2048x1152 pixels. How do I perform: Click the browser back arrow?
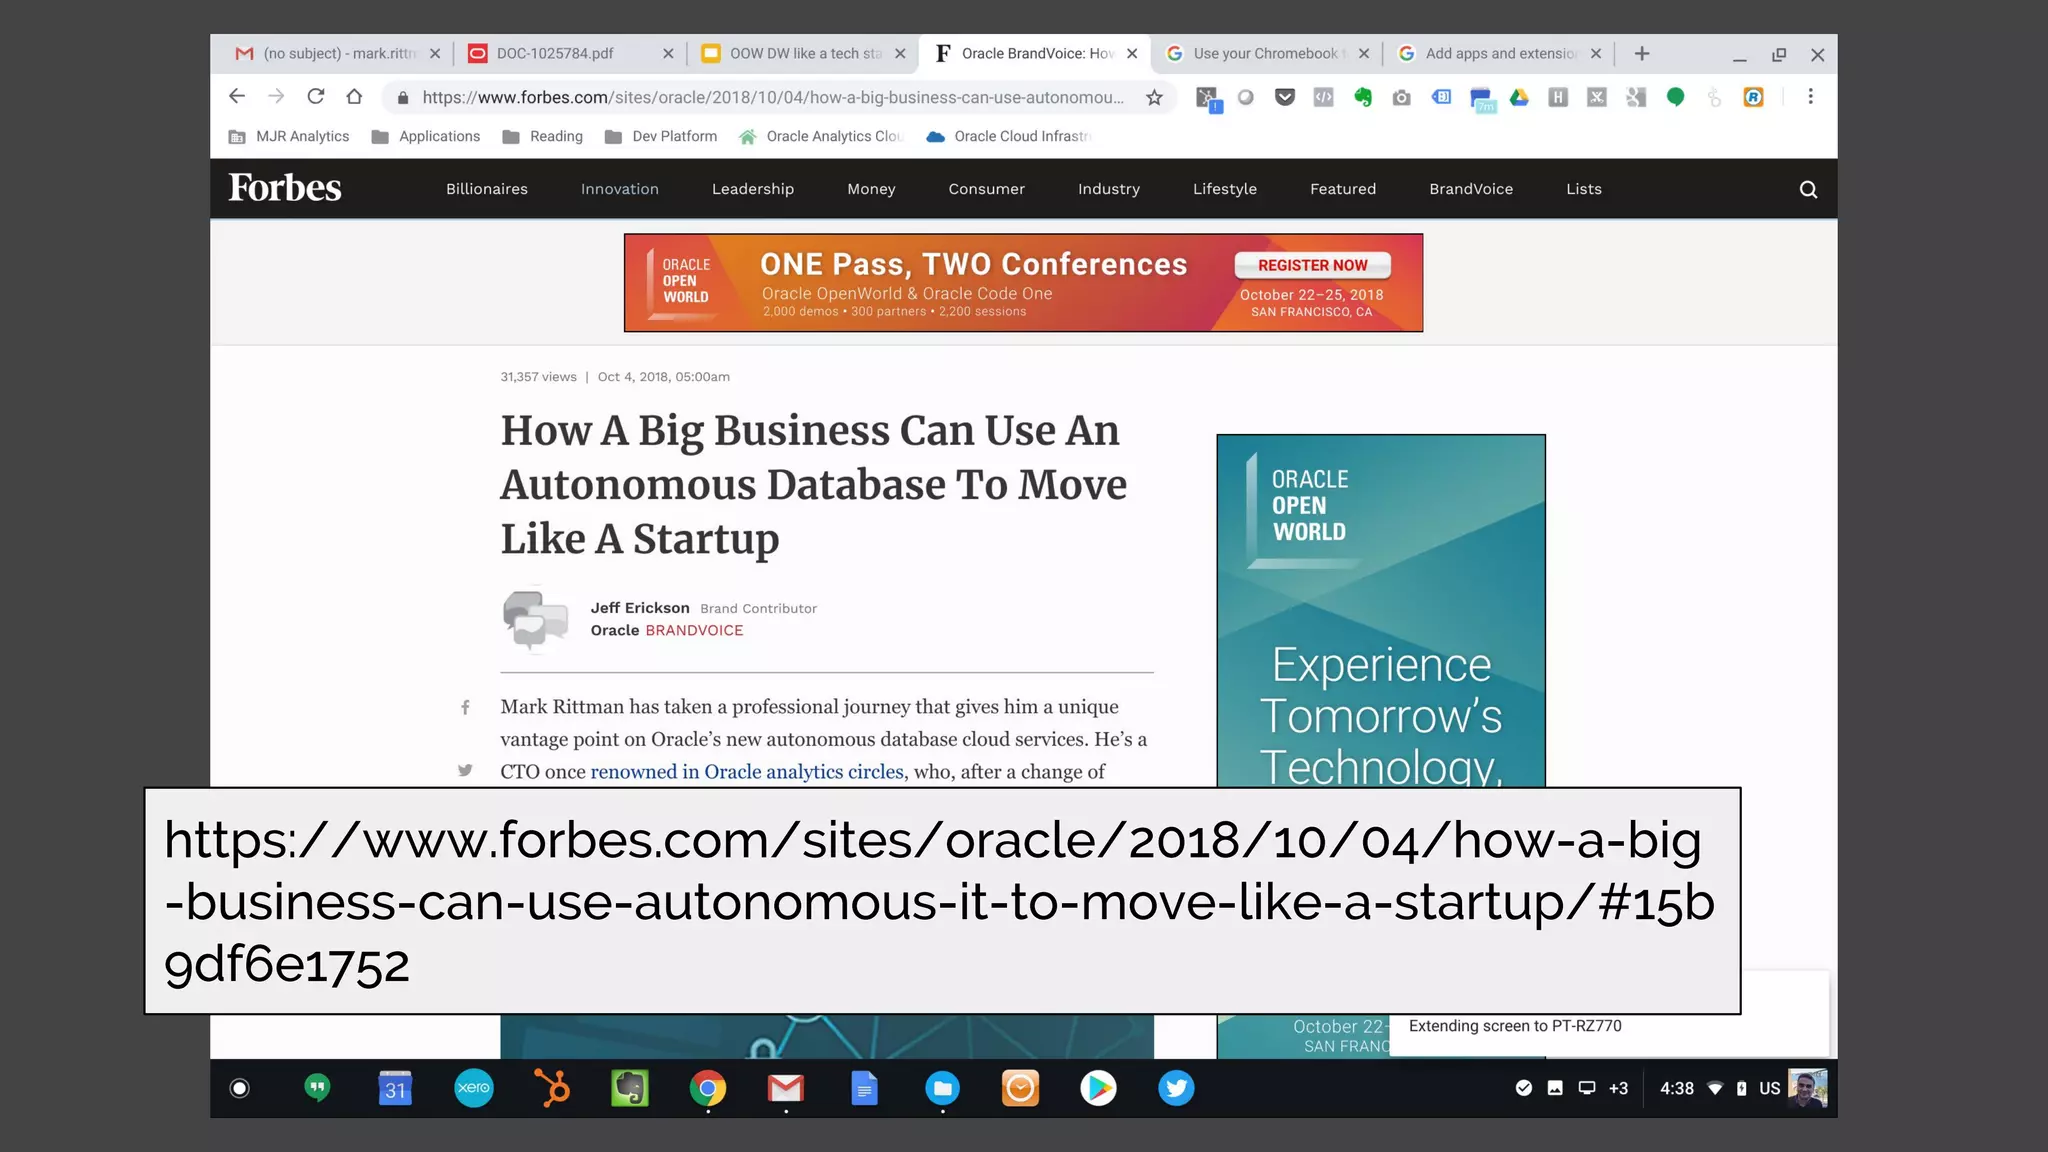(237, 97)
